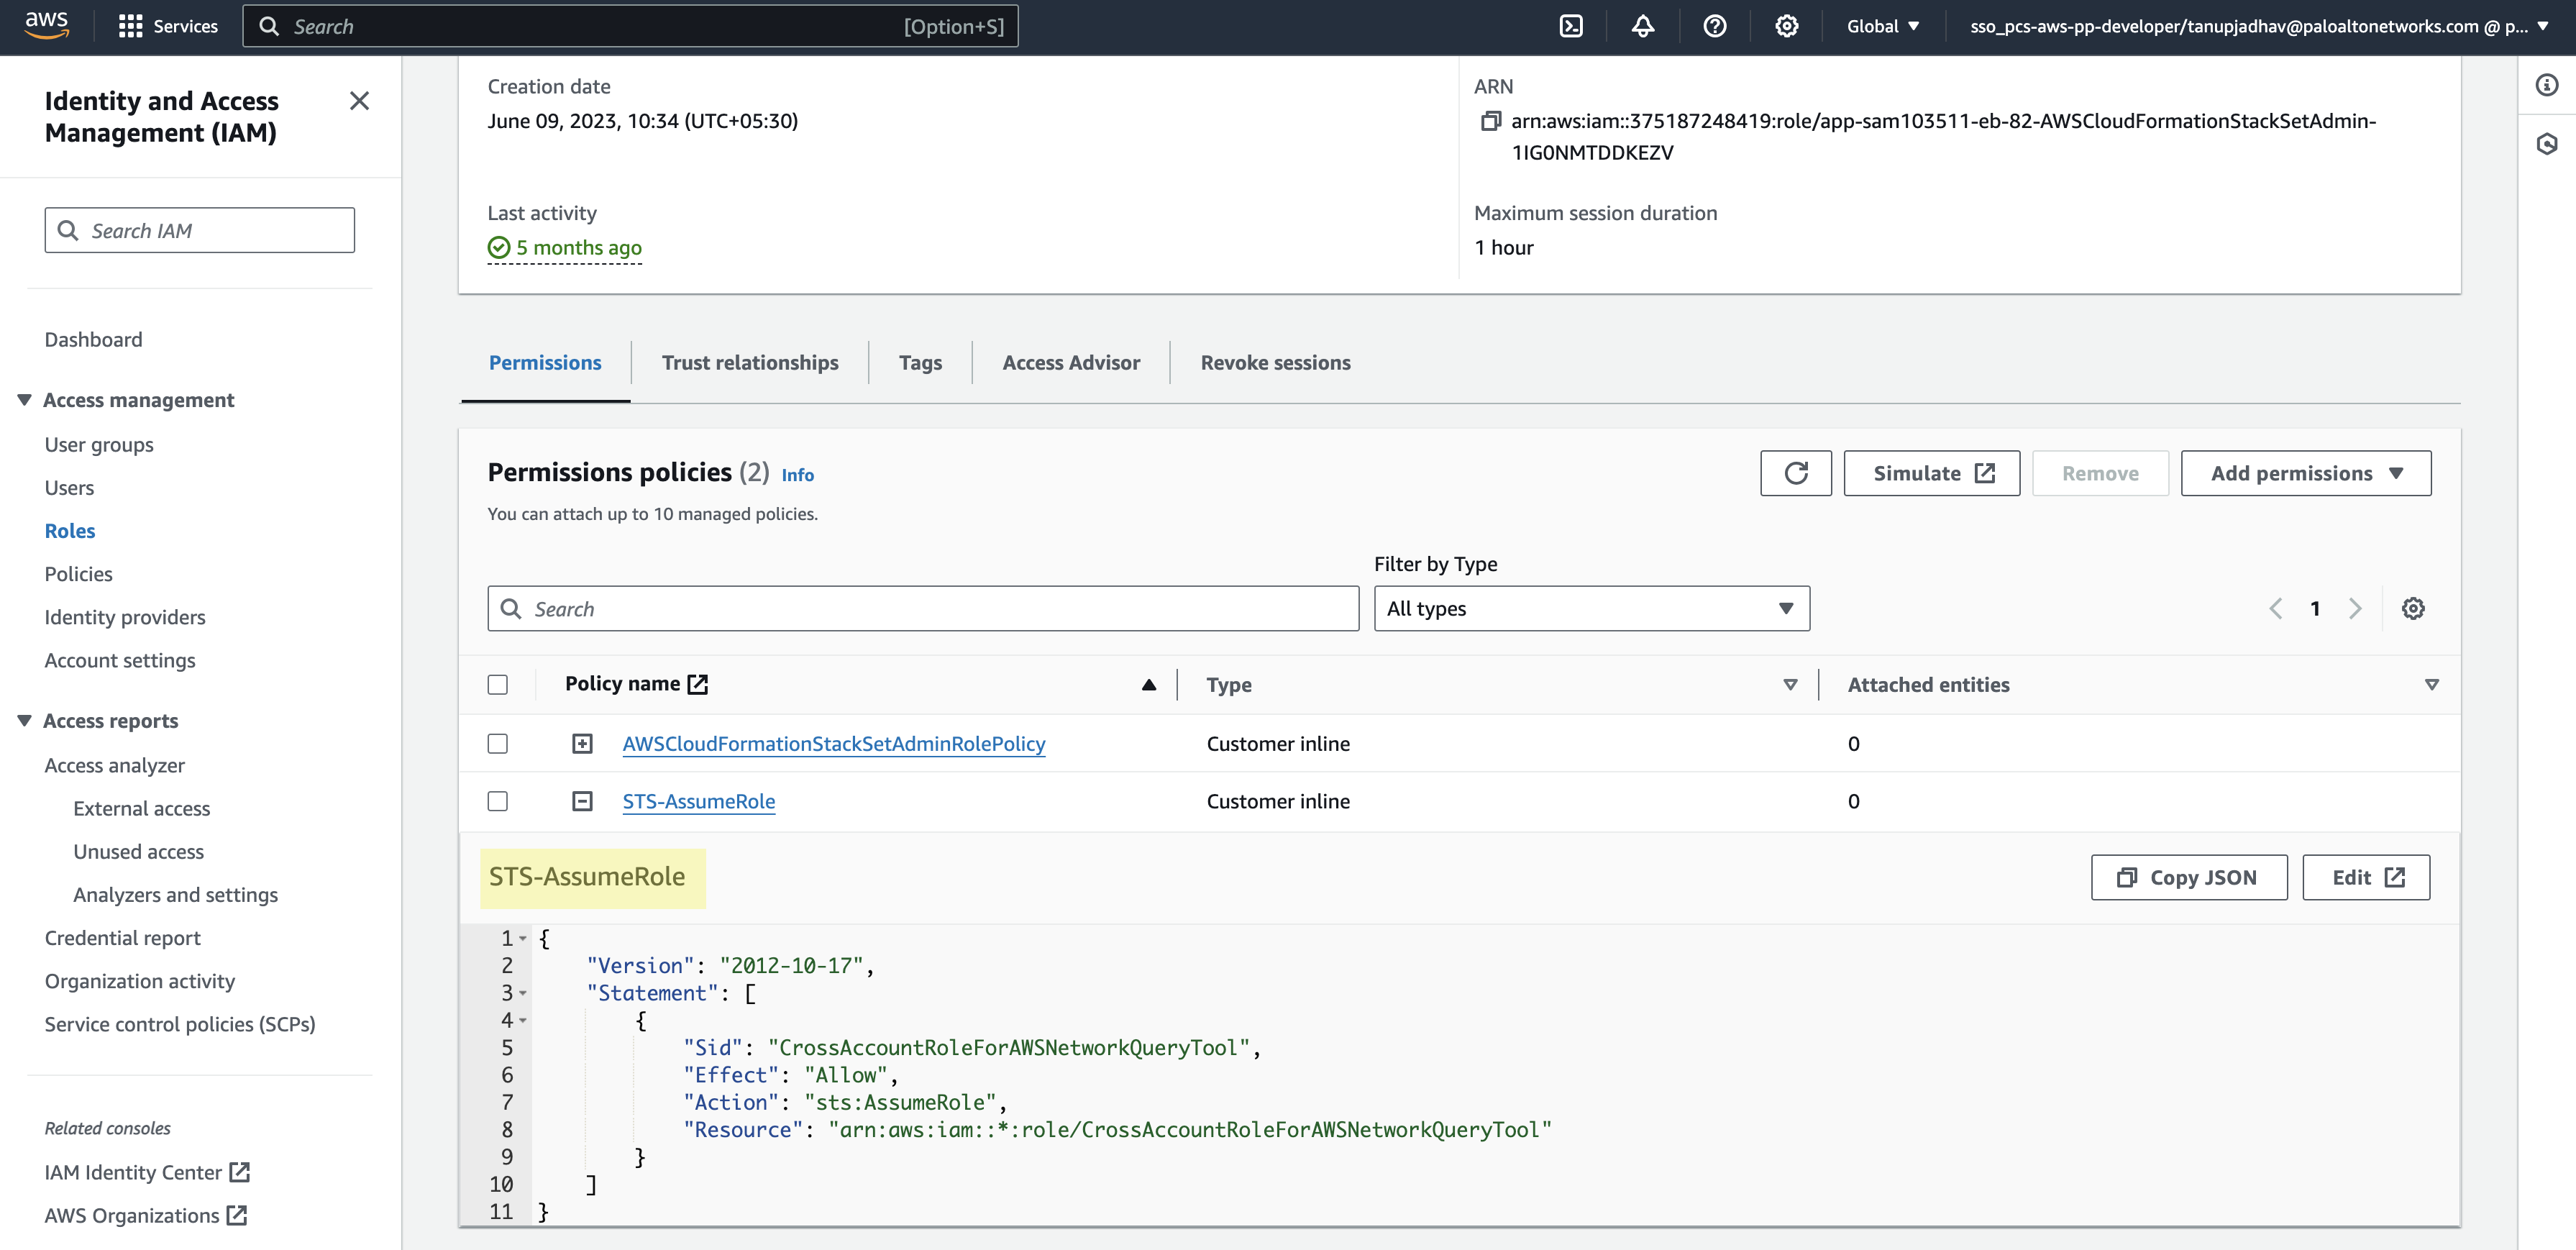Image resolution: width=2576 pixels, height=1250 pixels.
Task: Open the notifications bell
Action: [1643, 26]
